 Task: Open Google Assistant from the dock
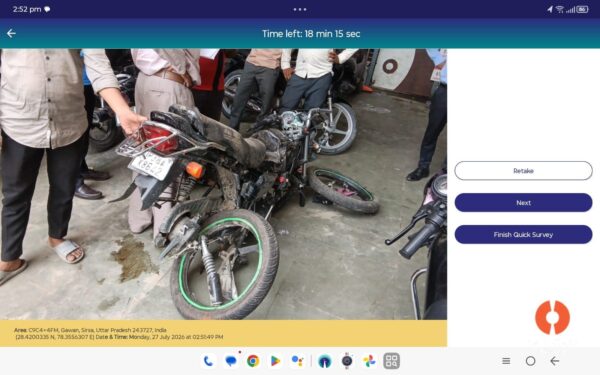[297, 361]
